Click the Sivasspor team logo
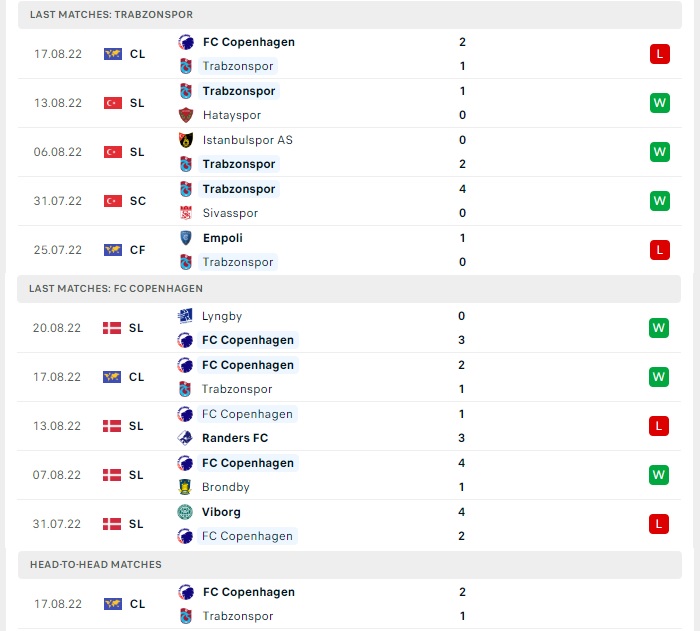Screen dimensions: 700x631 186,213
